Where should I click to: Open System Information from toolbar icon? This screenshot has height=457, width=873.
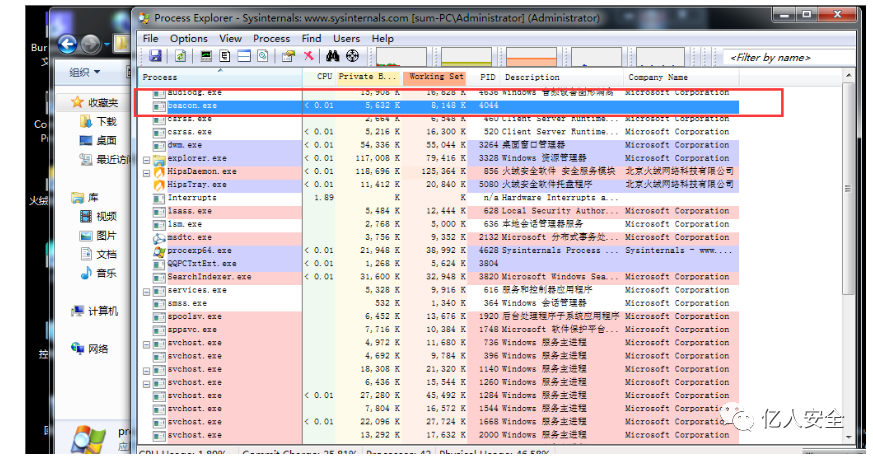coord(206,56)
